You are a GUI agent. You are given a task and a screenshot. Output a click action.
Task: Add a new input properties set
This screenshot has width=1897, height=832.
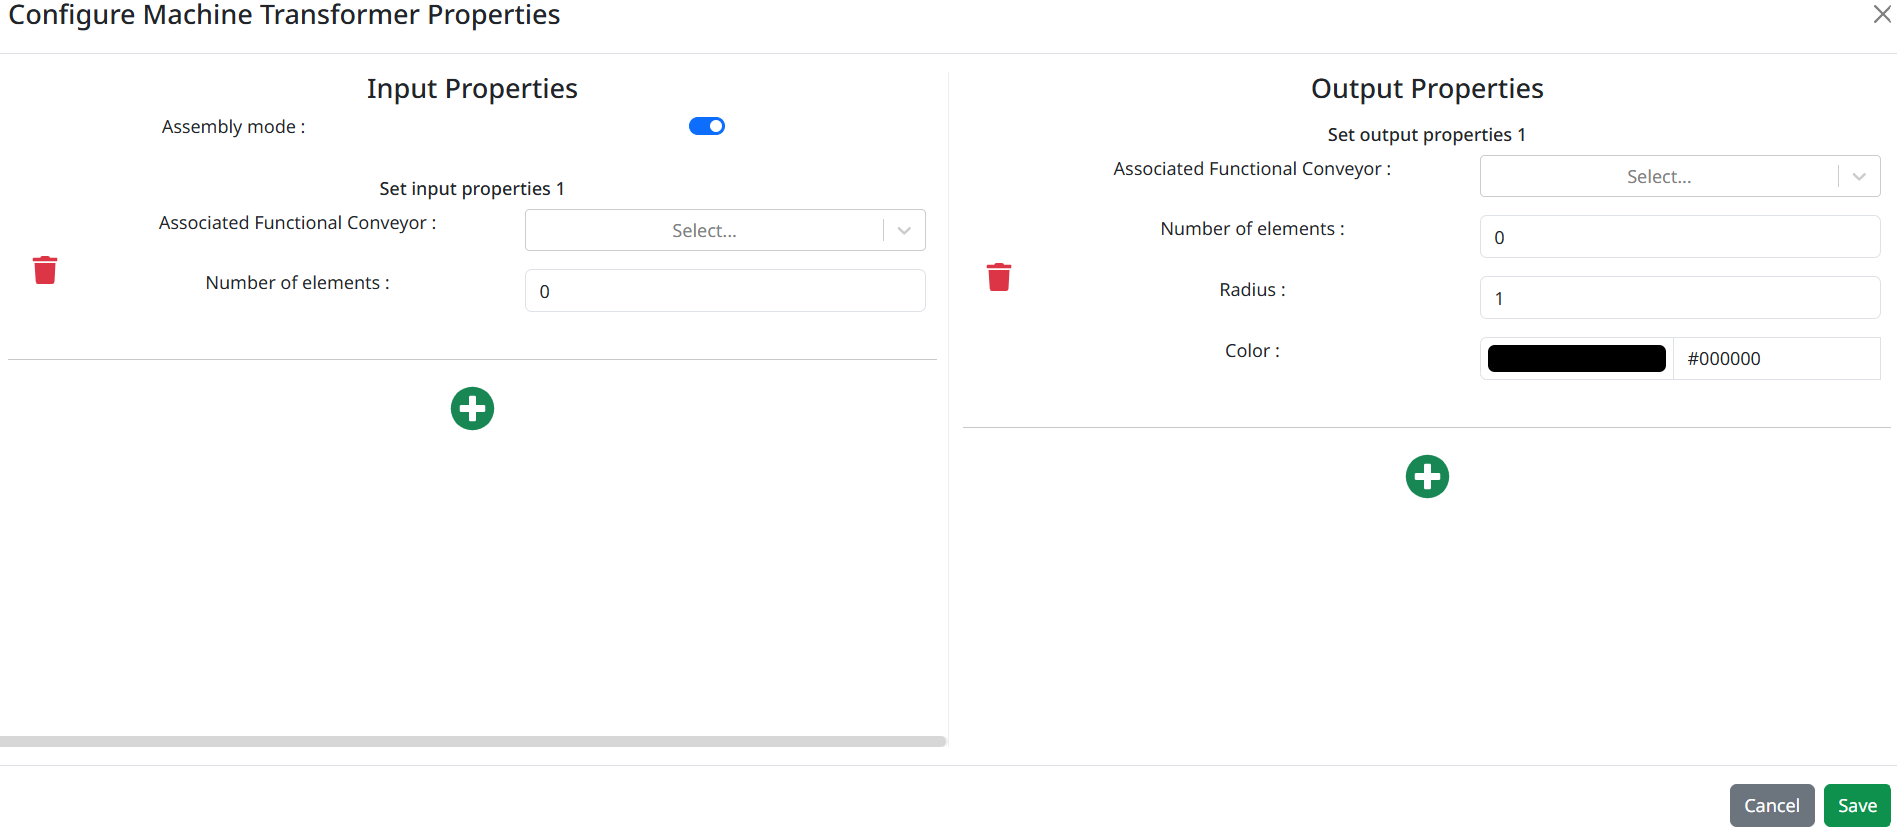(472, 409)
